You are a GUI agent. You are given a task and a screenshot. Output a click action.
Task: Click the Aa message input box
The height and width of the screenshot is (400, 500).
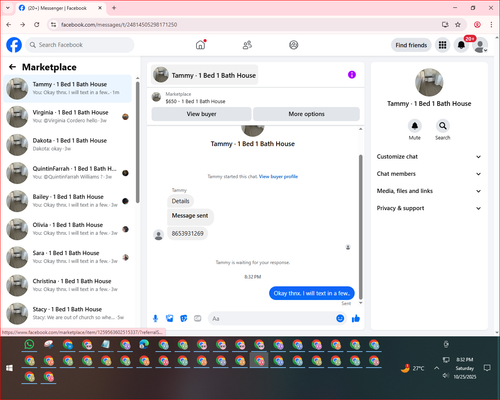point(272,319)
